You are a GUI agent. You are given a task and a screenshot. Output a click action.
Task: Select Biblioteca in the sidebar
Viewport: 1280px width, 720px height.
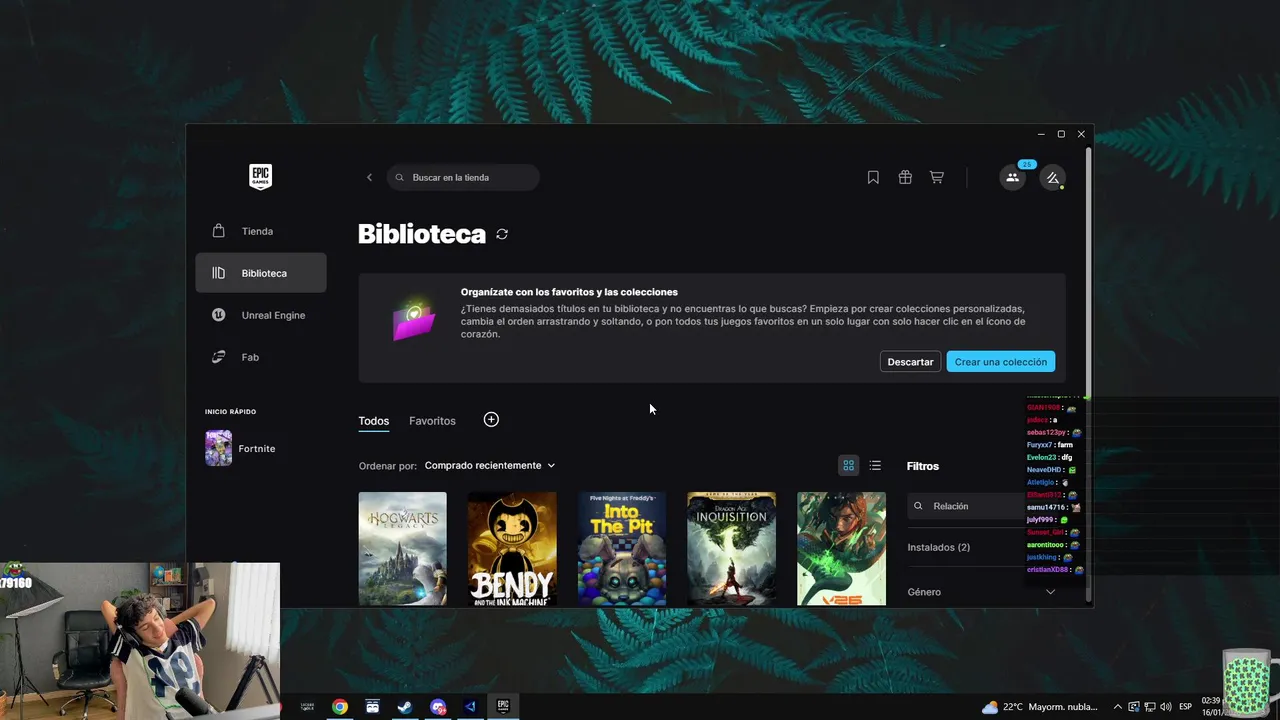tap(261, 273)
